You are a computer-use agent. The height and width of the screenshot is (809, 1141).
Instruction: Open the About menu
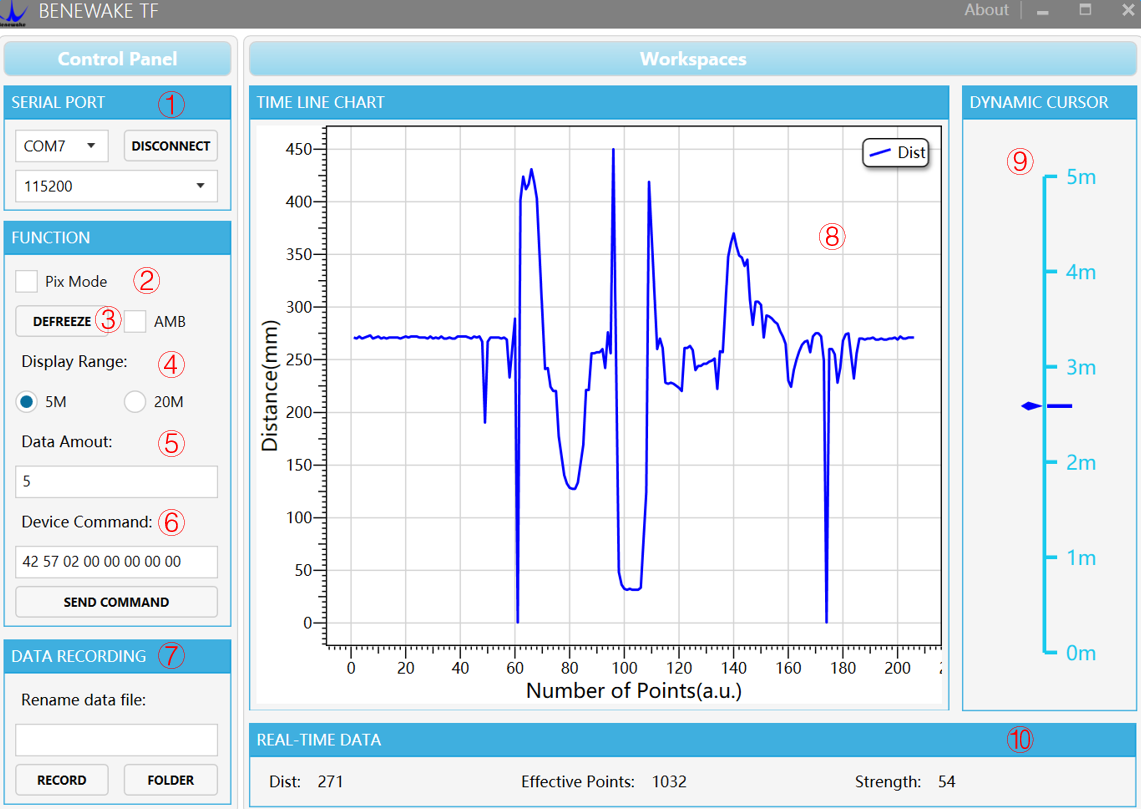tap(986, 11)
